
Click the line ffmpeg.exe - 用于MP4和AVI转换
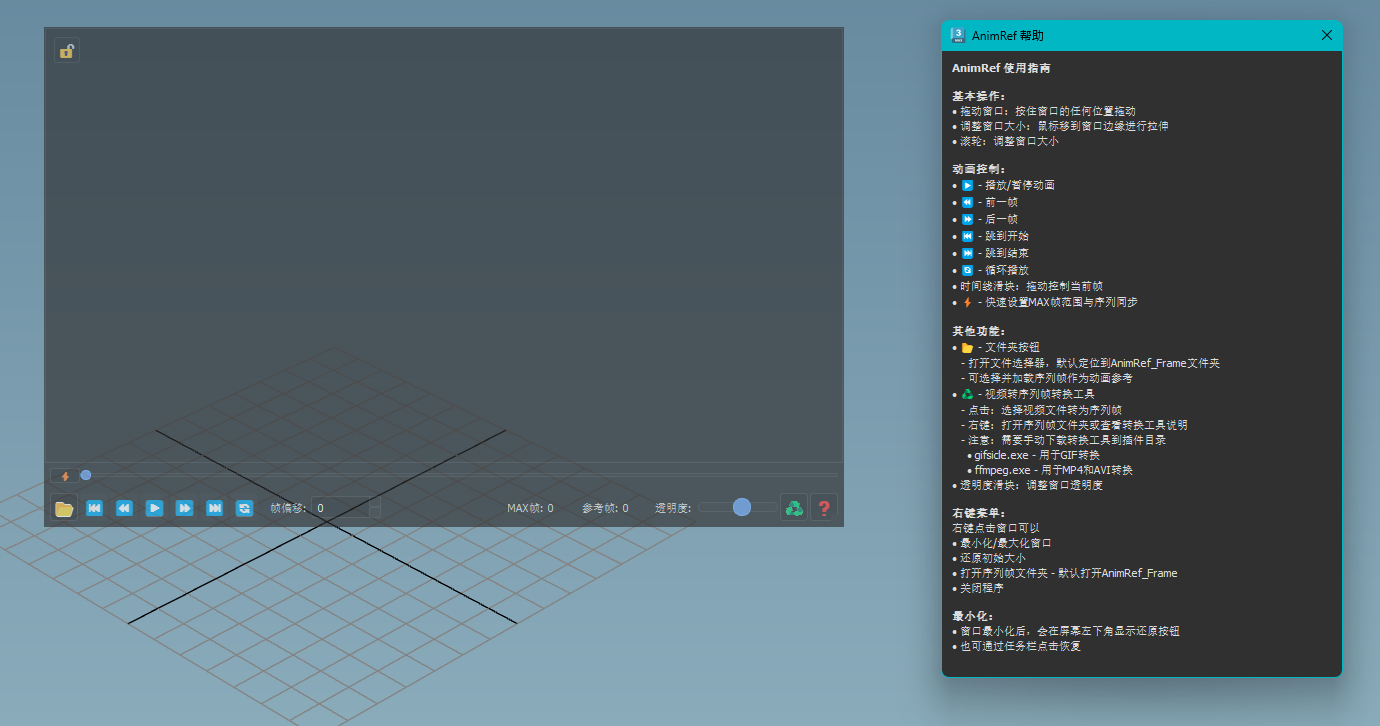pos(1050,470)
